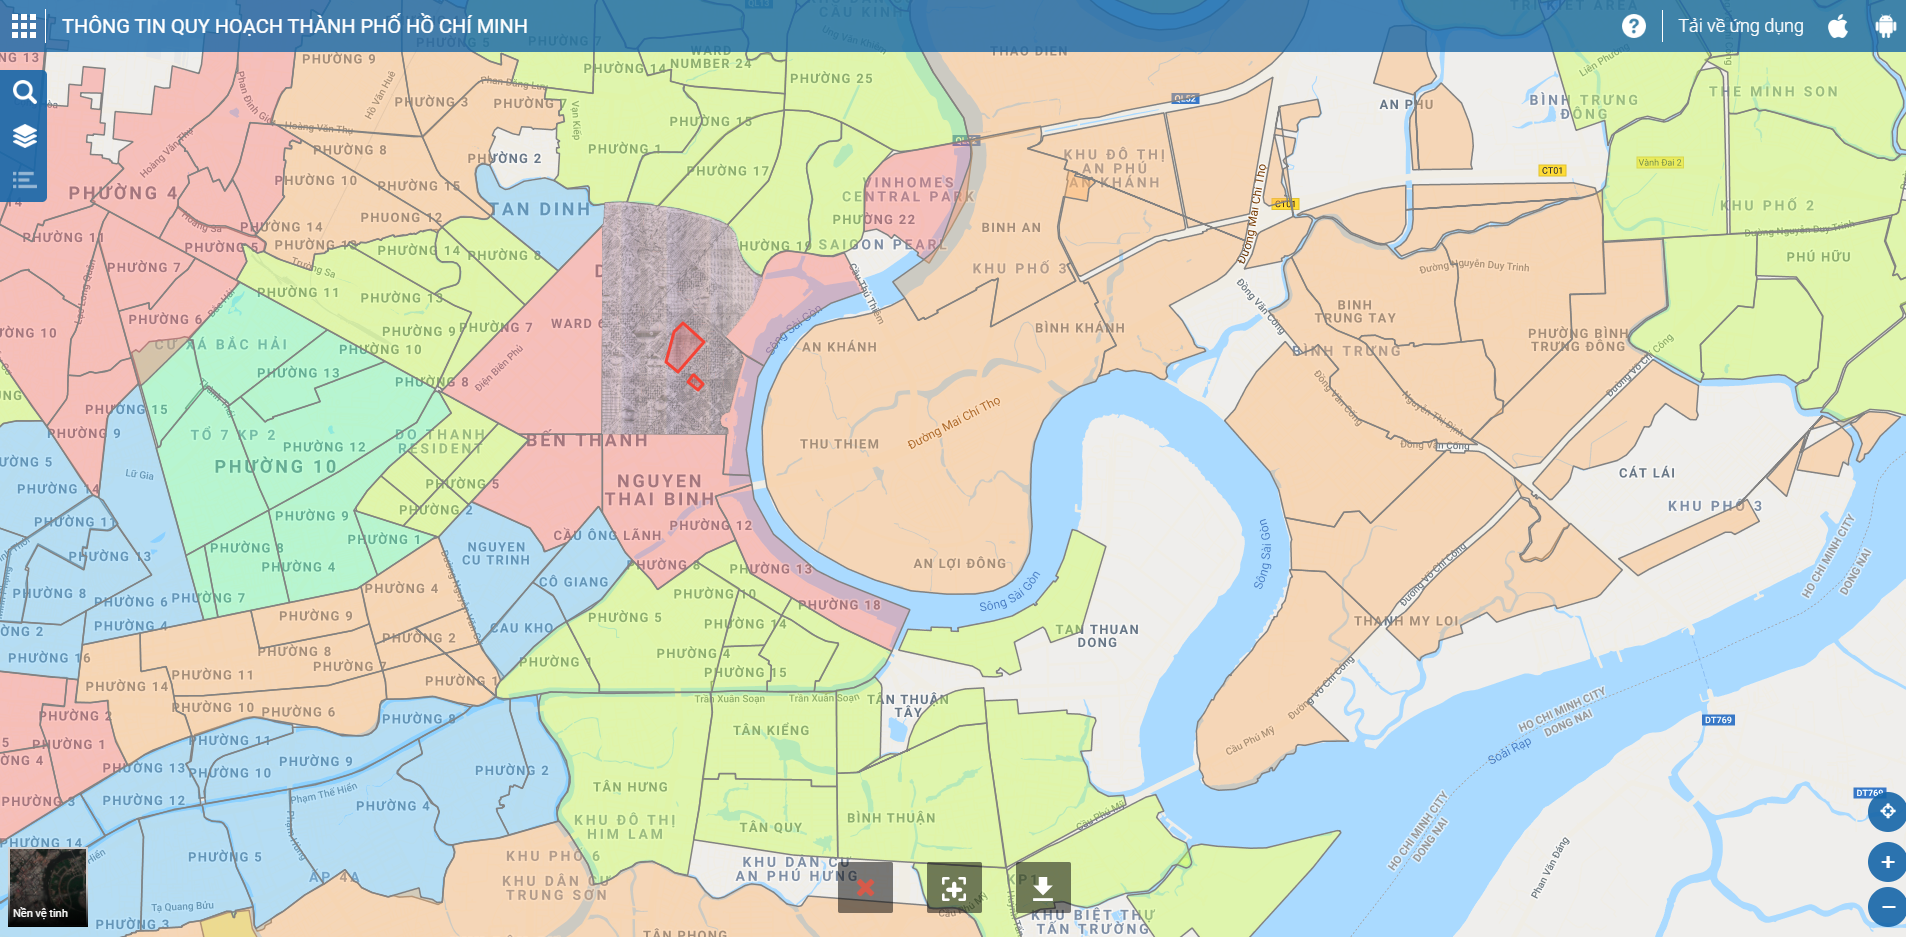
Task: Click the download arrow button
Action: [x=1043, y=887]
